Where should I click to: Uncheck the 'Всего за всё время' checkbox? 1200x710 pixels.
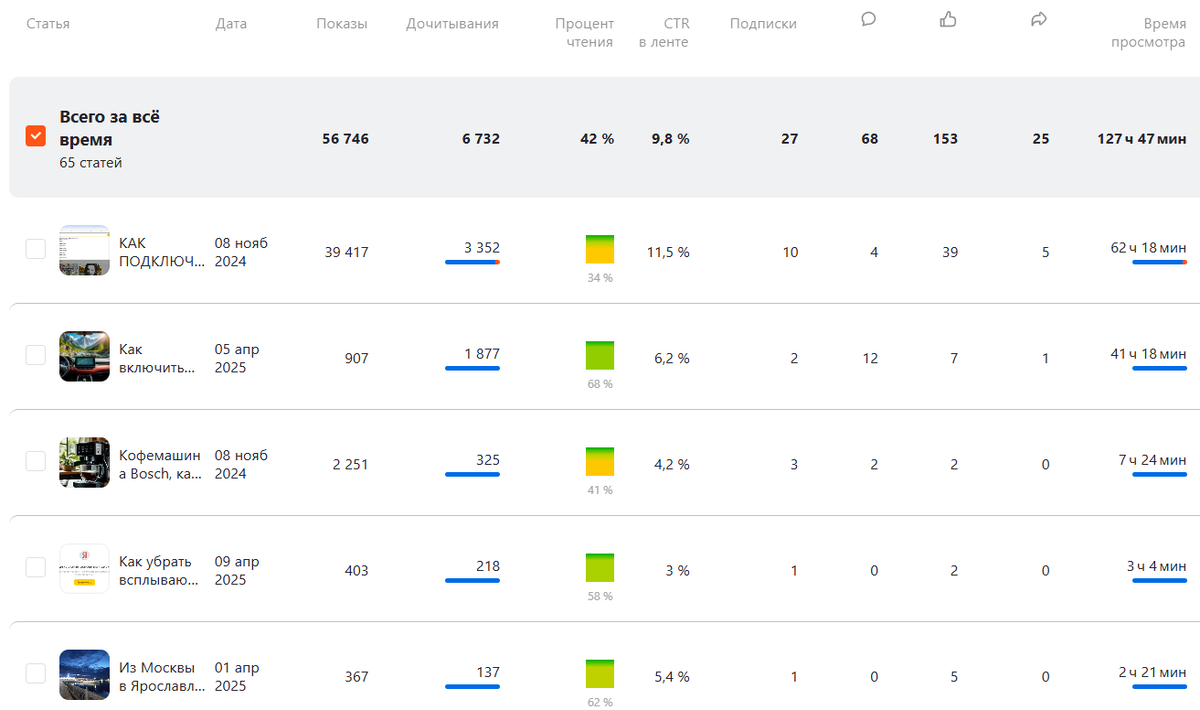(35, 136)
